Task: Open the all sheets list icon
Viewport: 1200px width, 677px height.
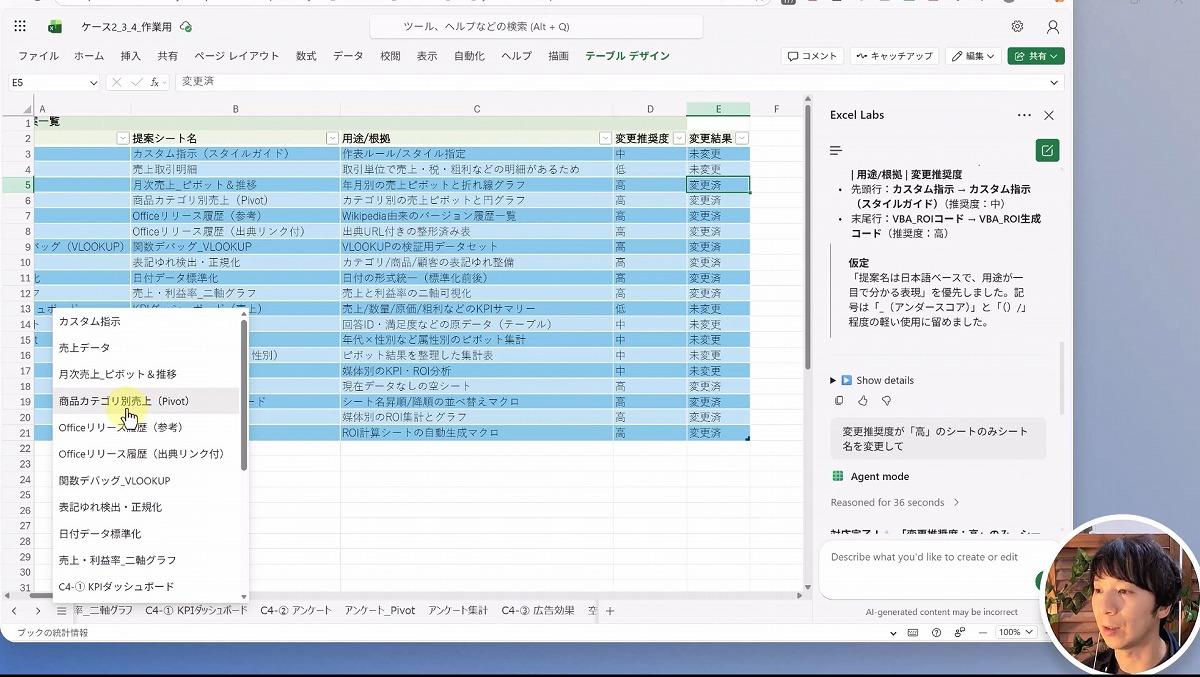Action: point(61,611)
